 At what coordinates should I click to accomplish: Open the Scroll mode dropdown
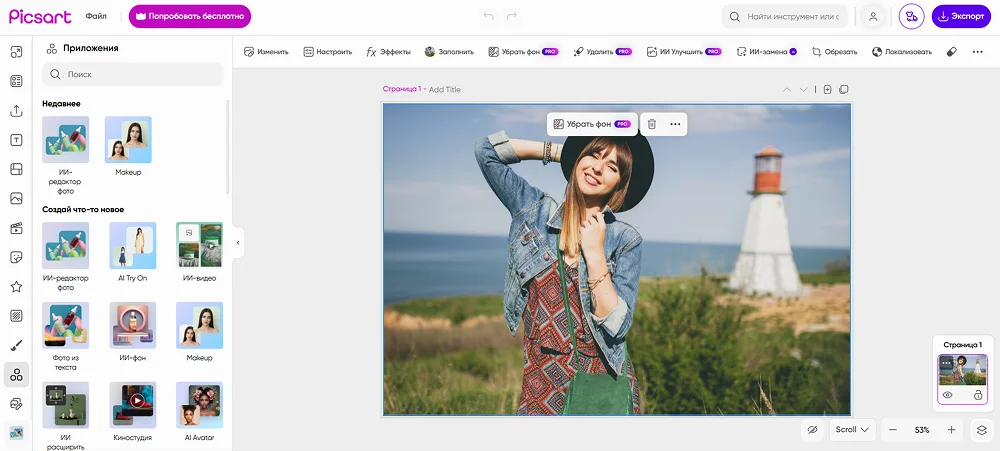[852, 430]
